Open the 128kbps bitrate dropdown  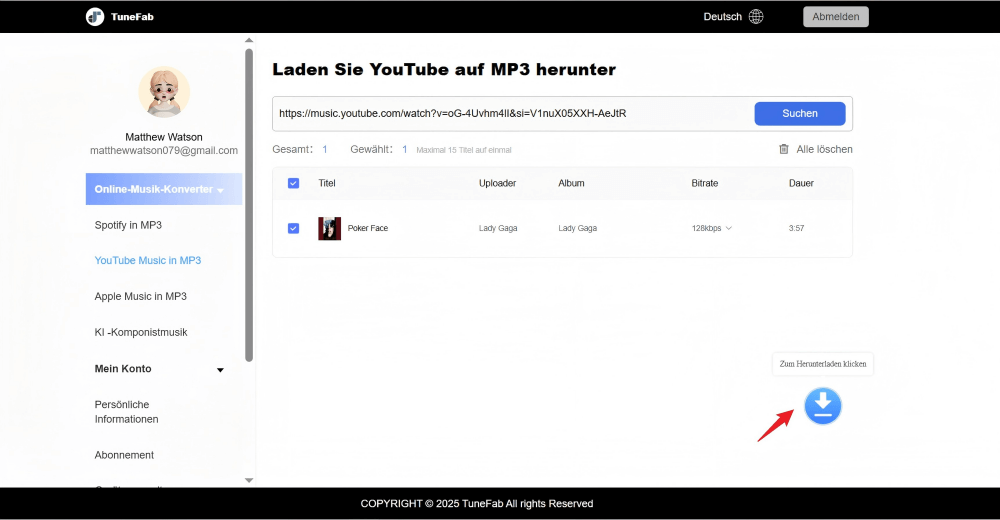pyautogui.click(x=712, y=228)
